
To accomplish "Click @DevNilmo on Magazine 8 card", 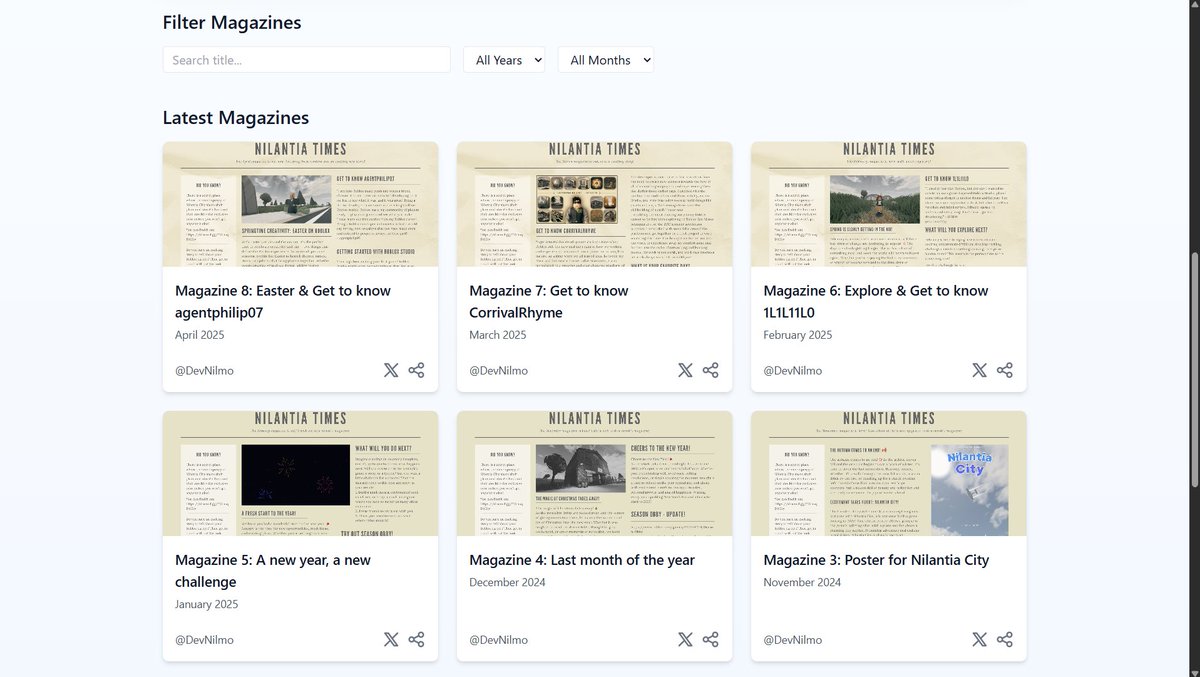I will [x=204, y=370].
